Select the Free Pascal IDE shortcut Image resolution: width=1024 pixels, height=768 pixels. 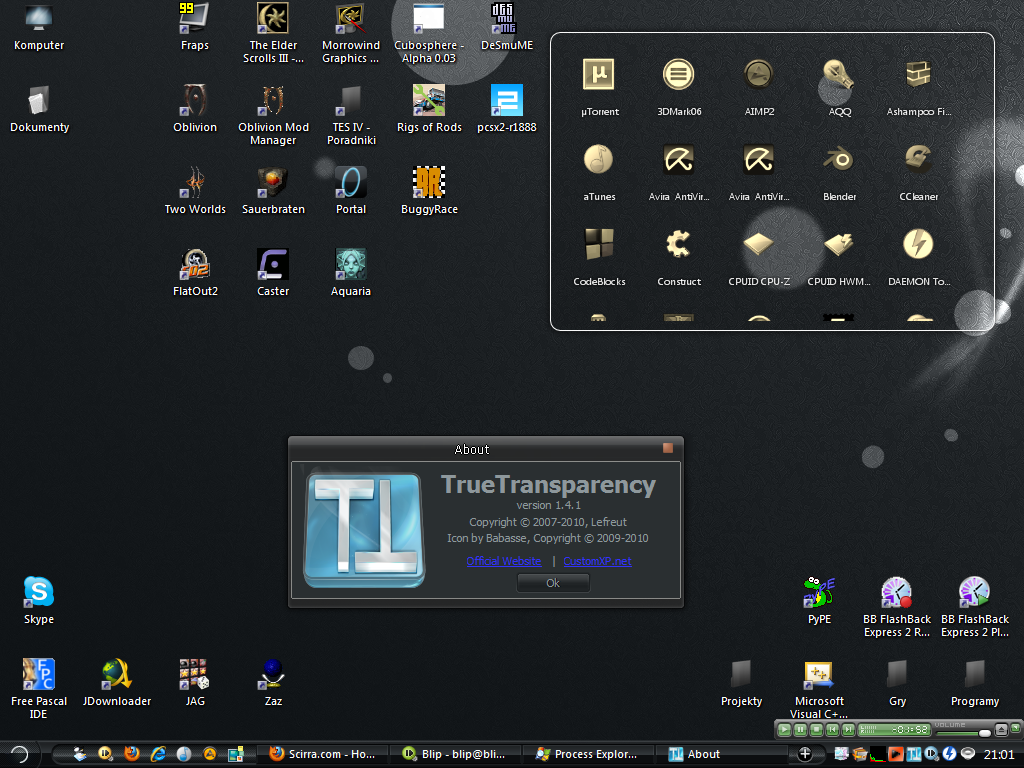39,689
